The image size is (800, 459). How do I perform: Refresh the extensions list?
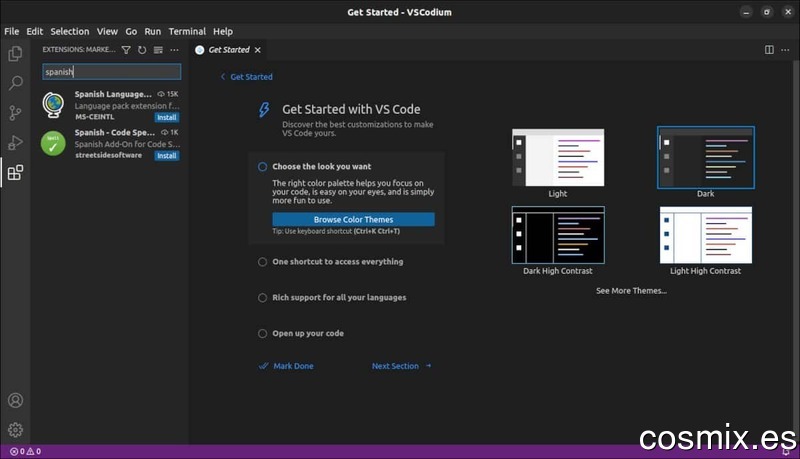pyautogui.click(x=142, y=50)
